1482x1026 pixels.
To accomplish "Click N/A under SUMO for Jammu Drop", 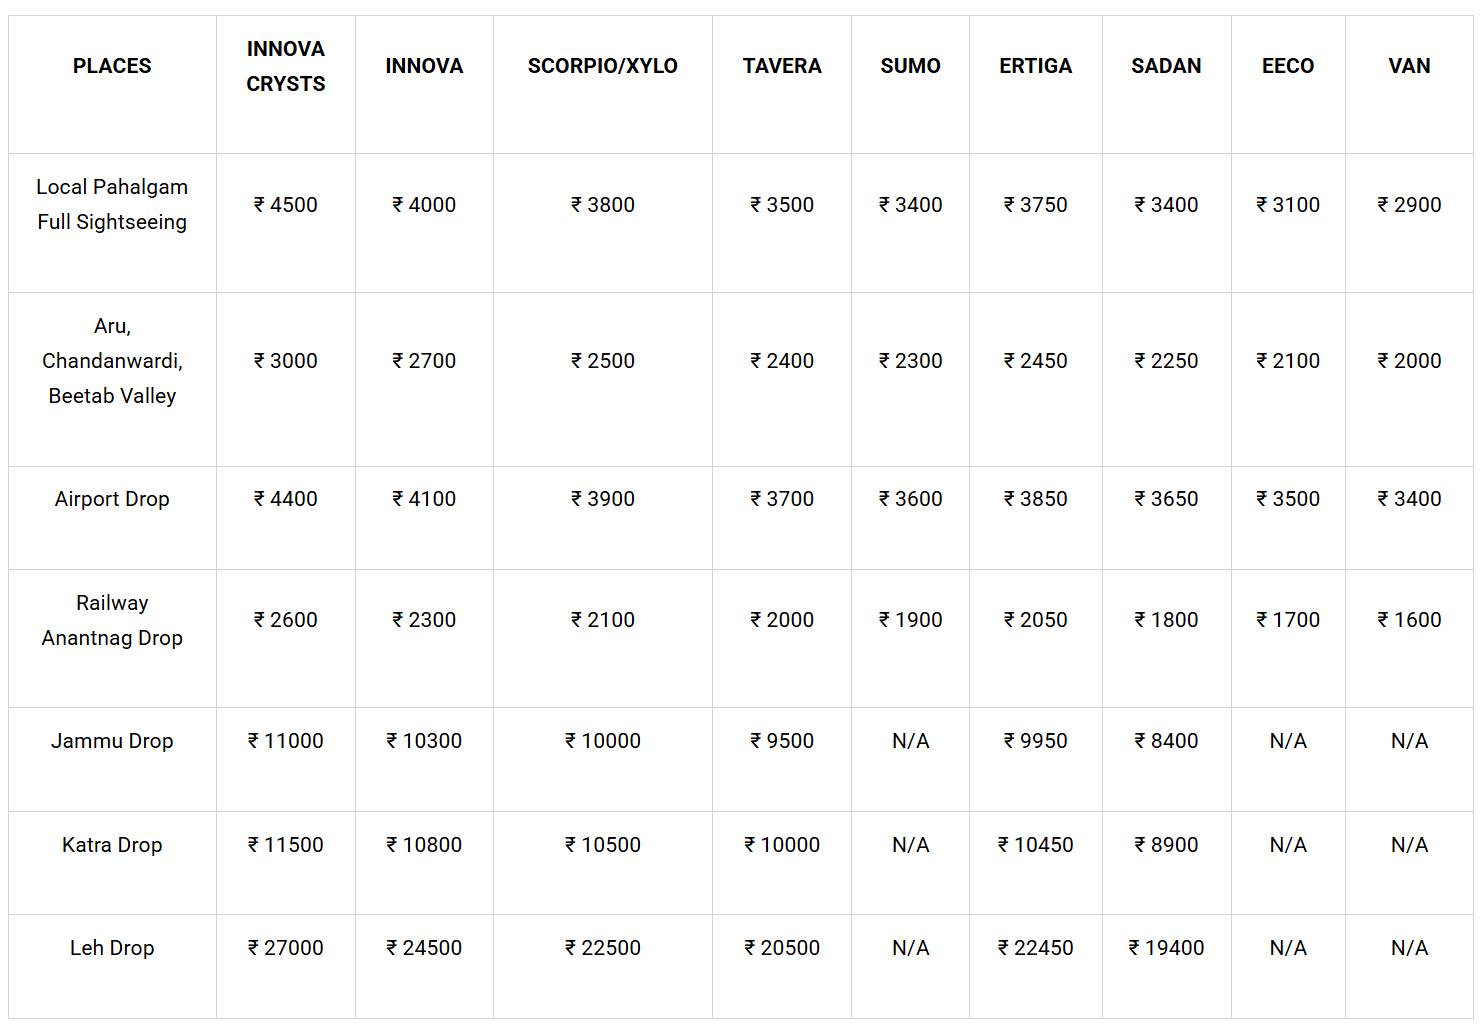I will pos(910,741).
